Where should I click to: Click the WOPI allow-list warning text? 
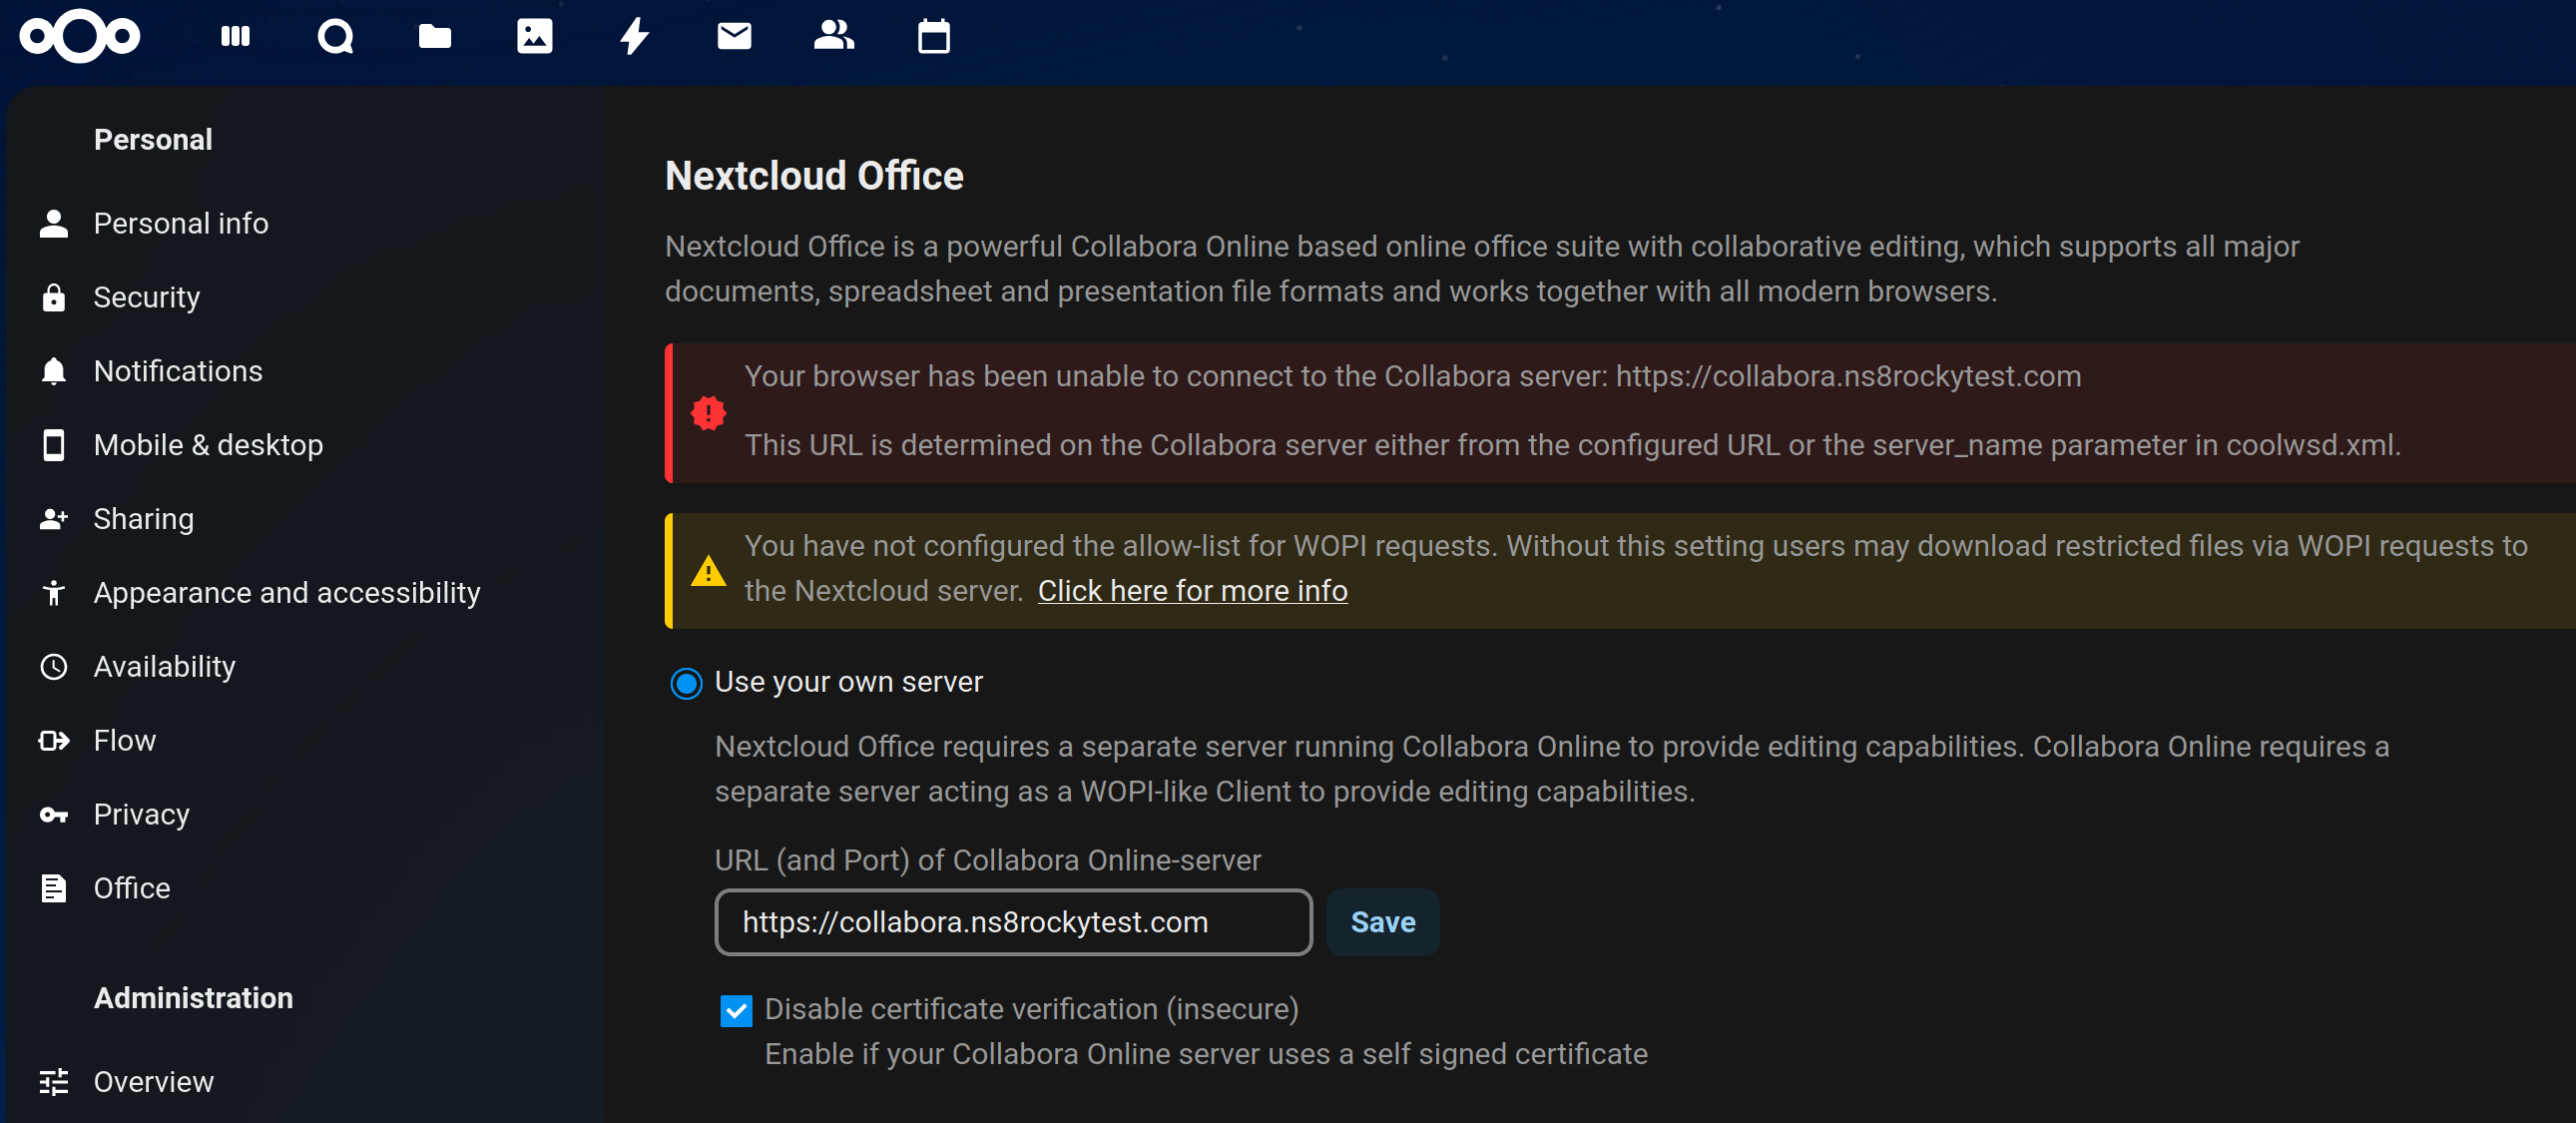click(x=1636, y=568)
